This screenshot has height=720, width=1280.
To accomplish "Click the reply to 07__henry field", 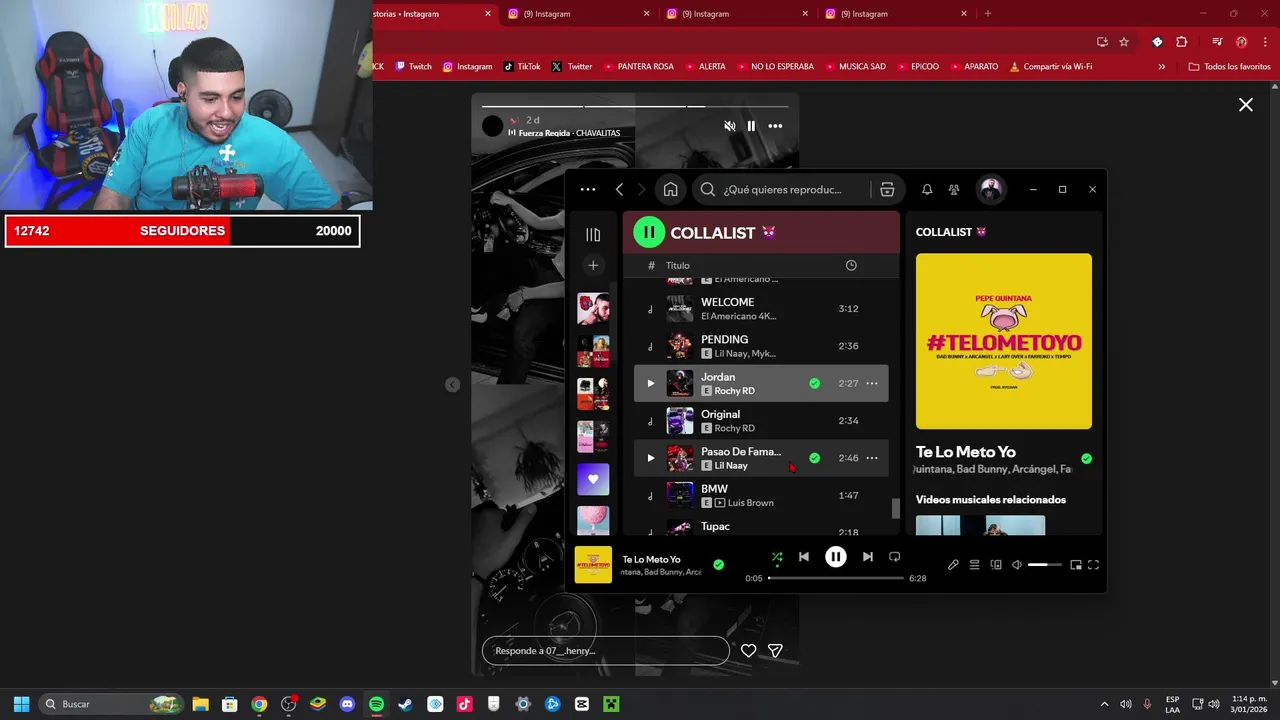I will click(606, 651).
